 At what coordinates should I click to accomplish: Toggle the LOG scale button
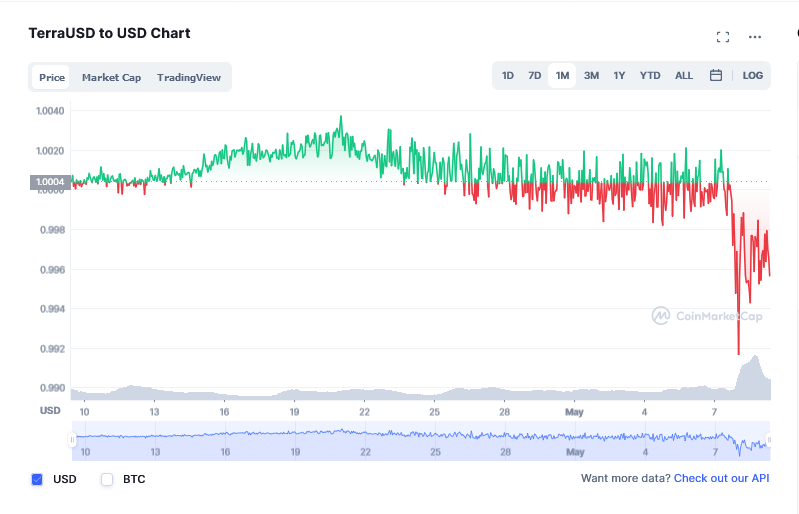pos(753,75)
